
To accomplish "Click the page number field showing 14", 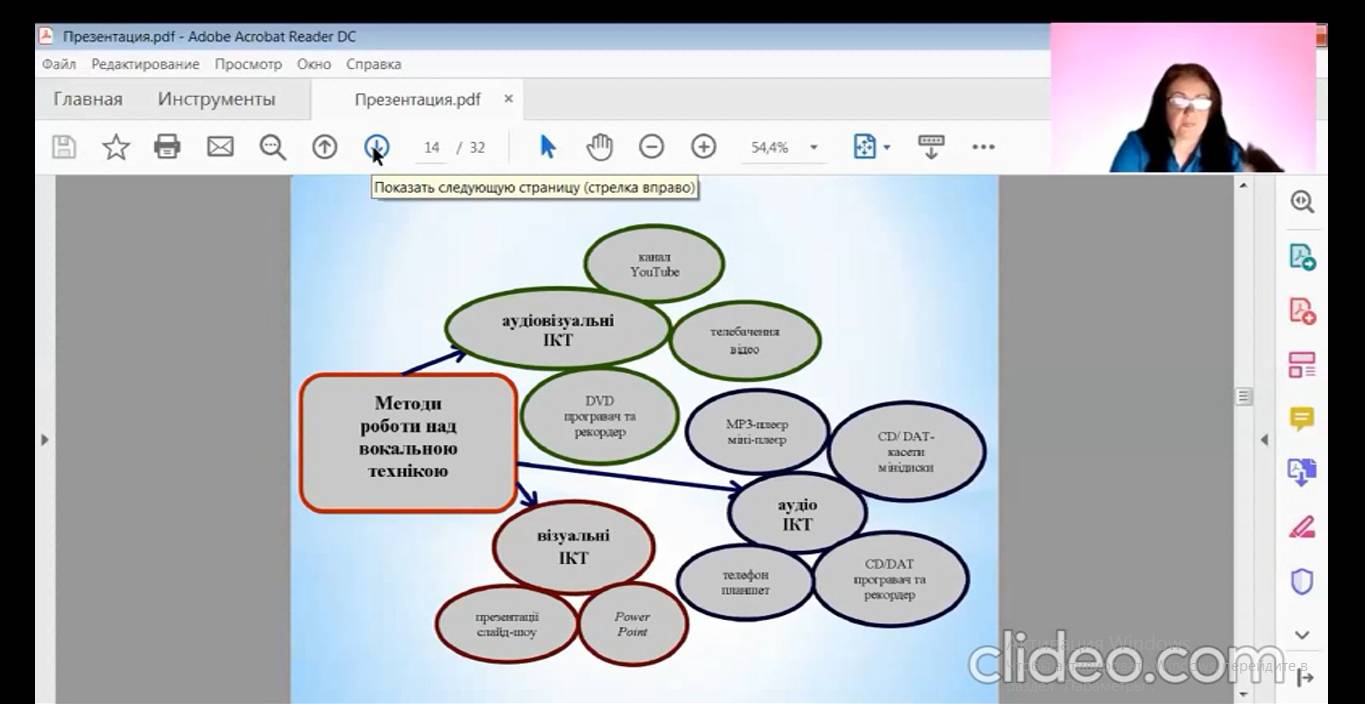I will 431,148.
